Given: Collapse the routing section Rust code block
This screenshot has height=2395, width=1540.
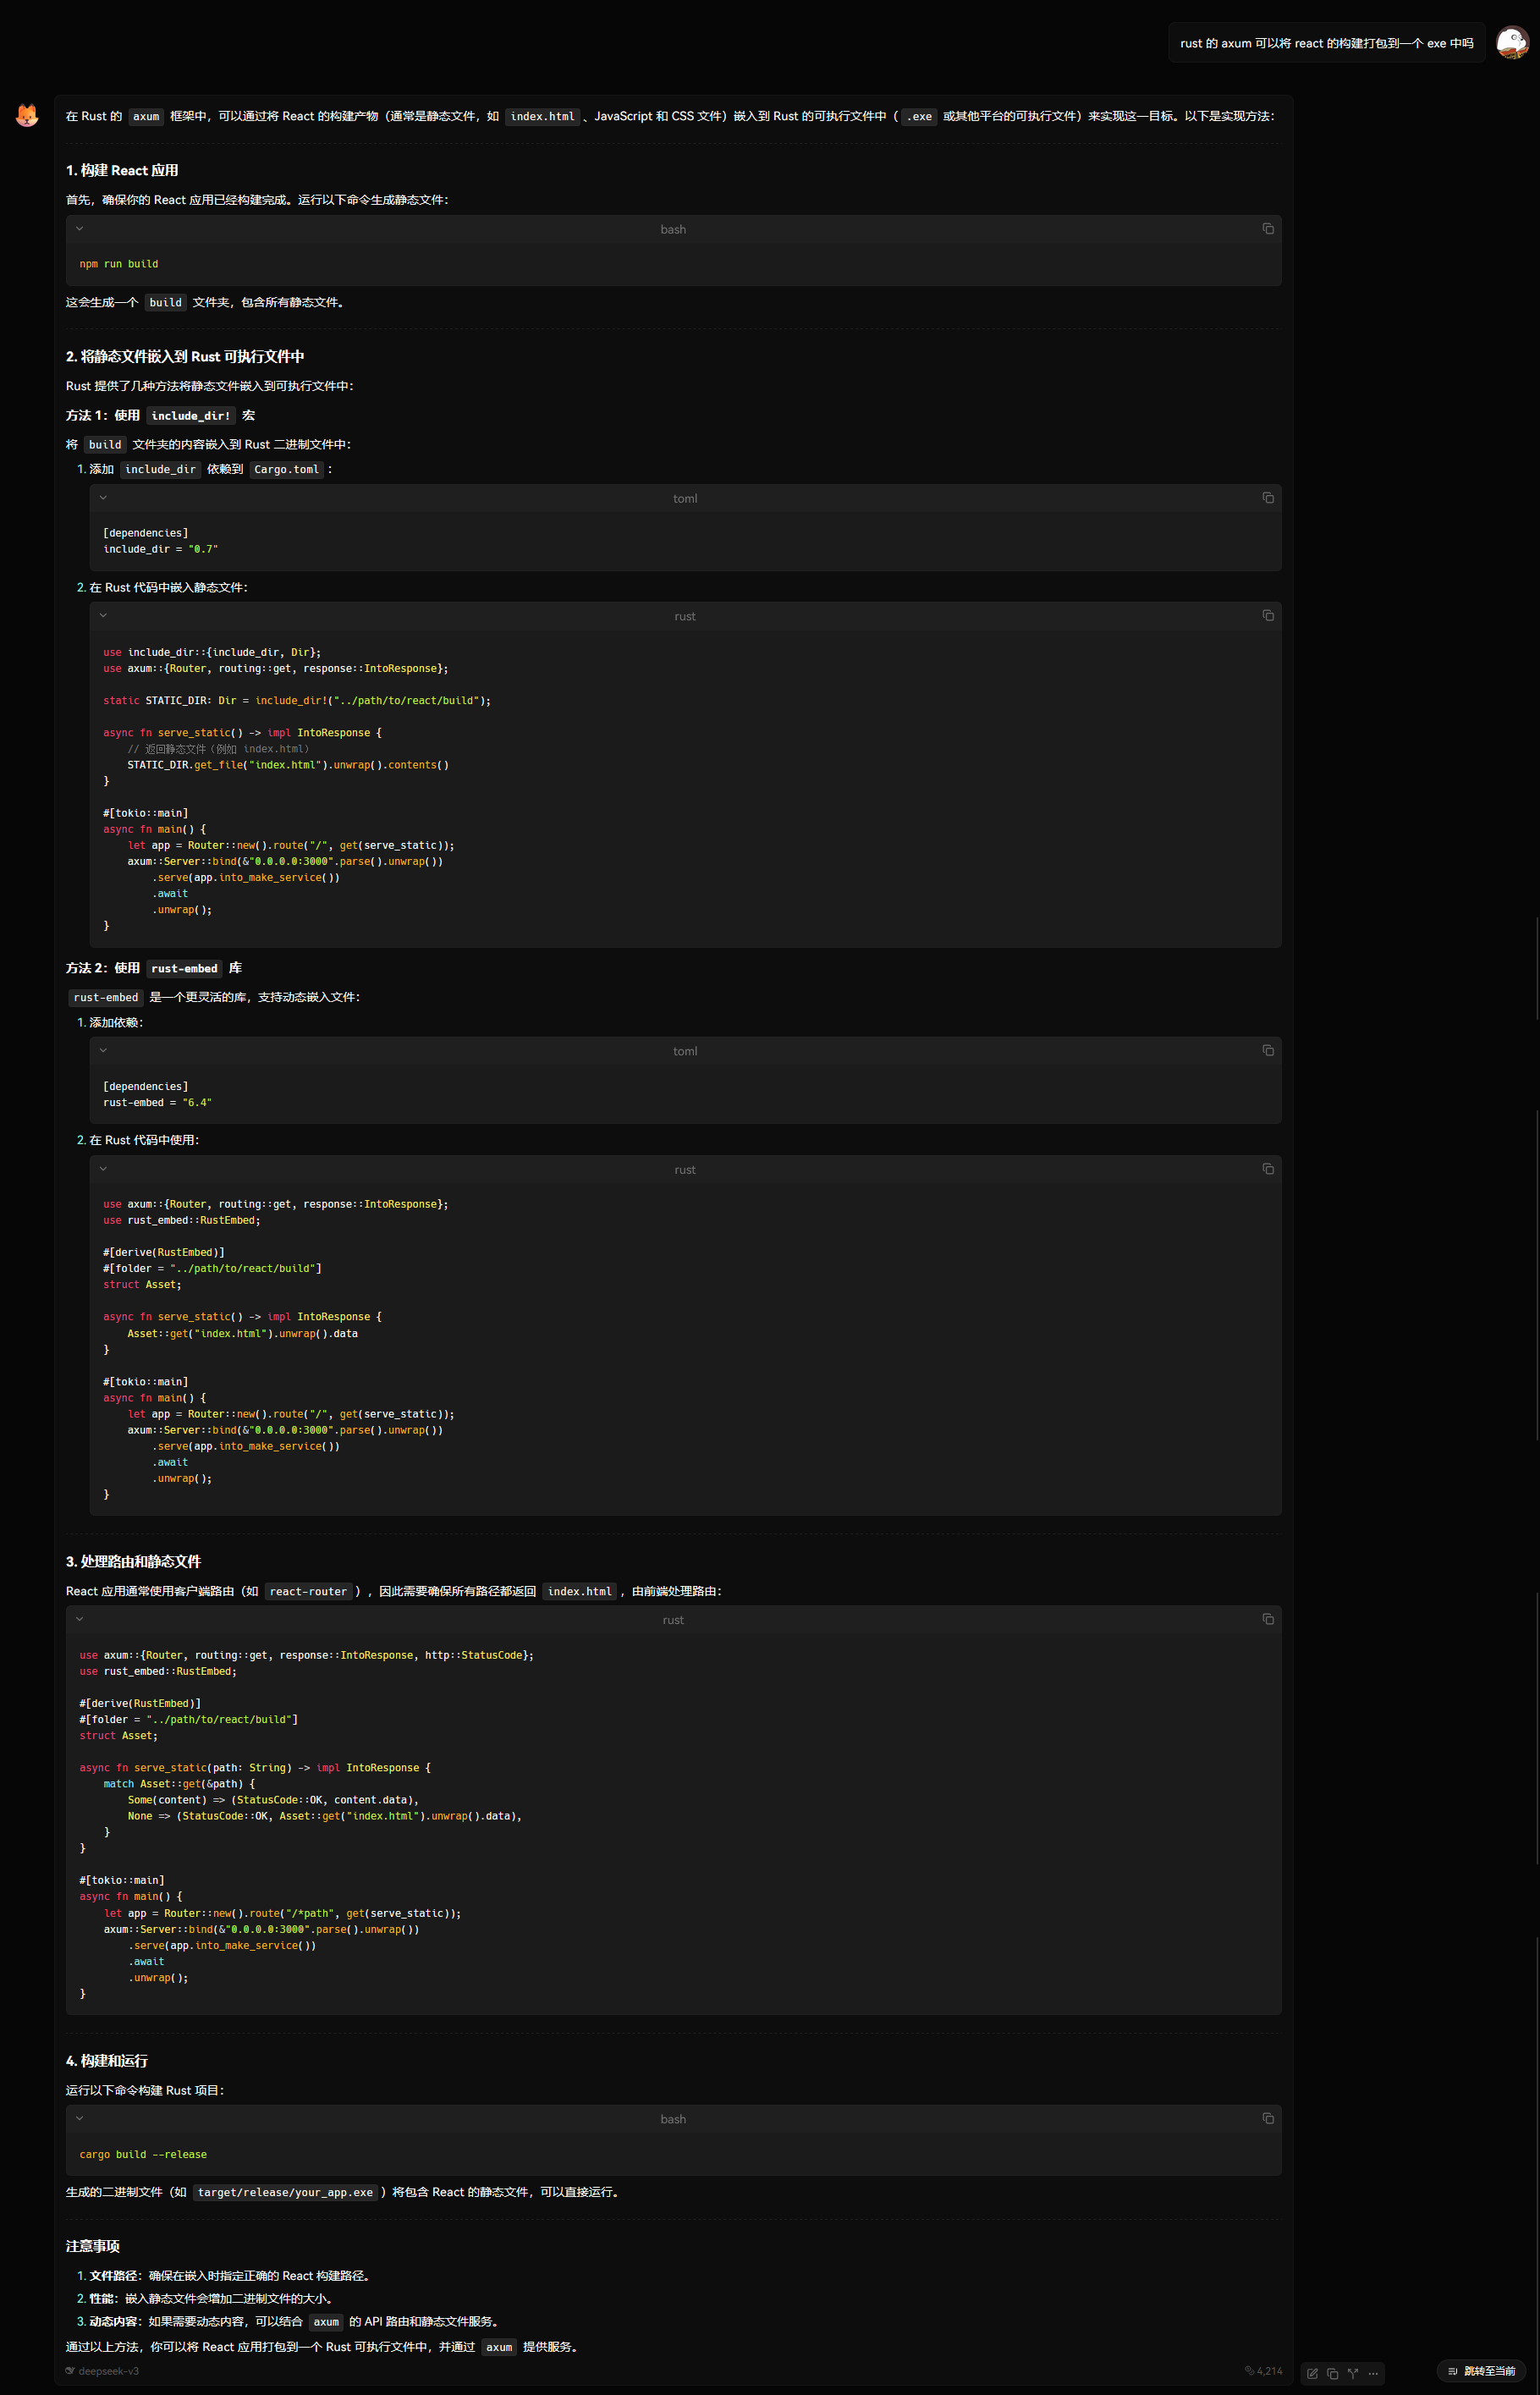Looking at the screenshot, I should pyautogui.click(x=80, y=1620).
